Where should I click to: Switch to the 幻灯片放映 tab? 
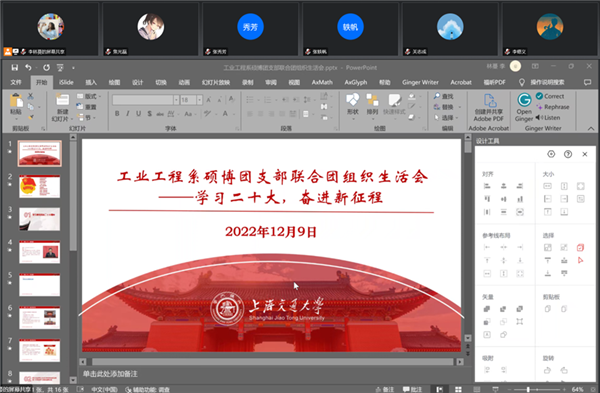coord(216,82)
